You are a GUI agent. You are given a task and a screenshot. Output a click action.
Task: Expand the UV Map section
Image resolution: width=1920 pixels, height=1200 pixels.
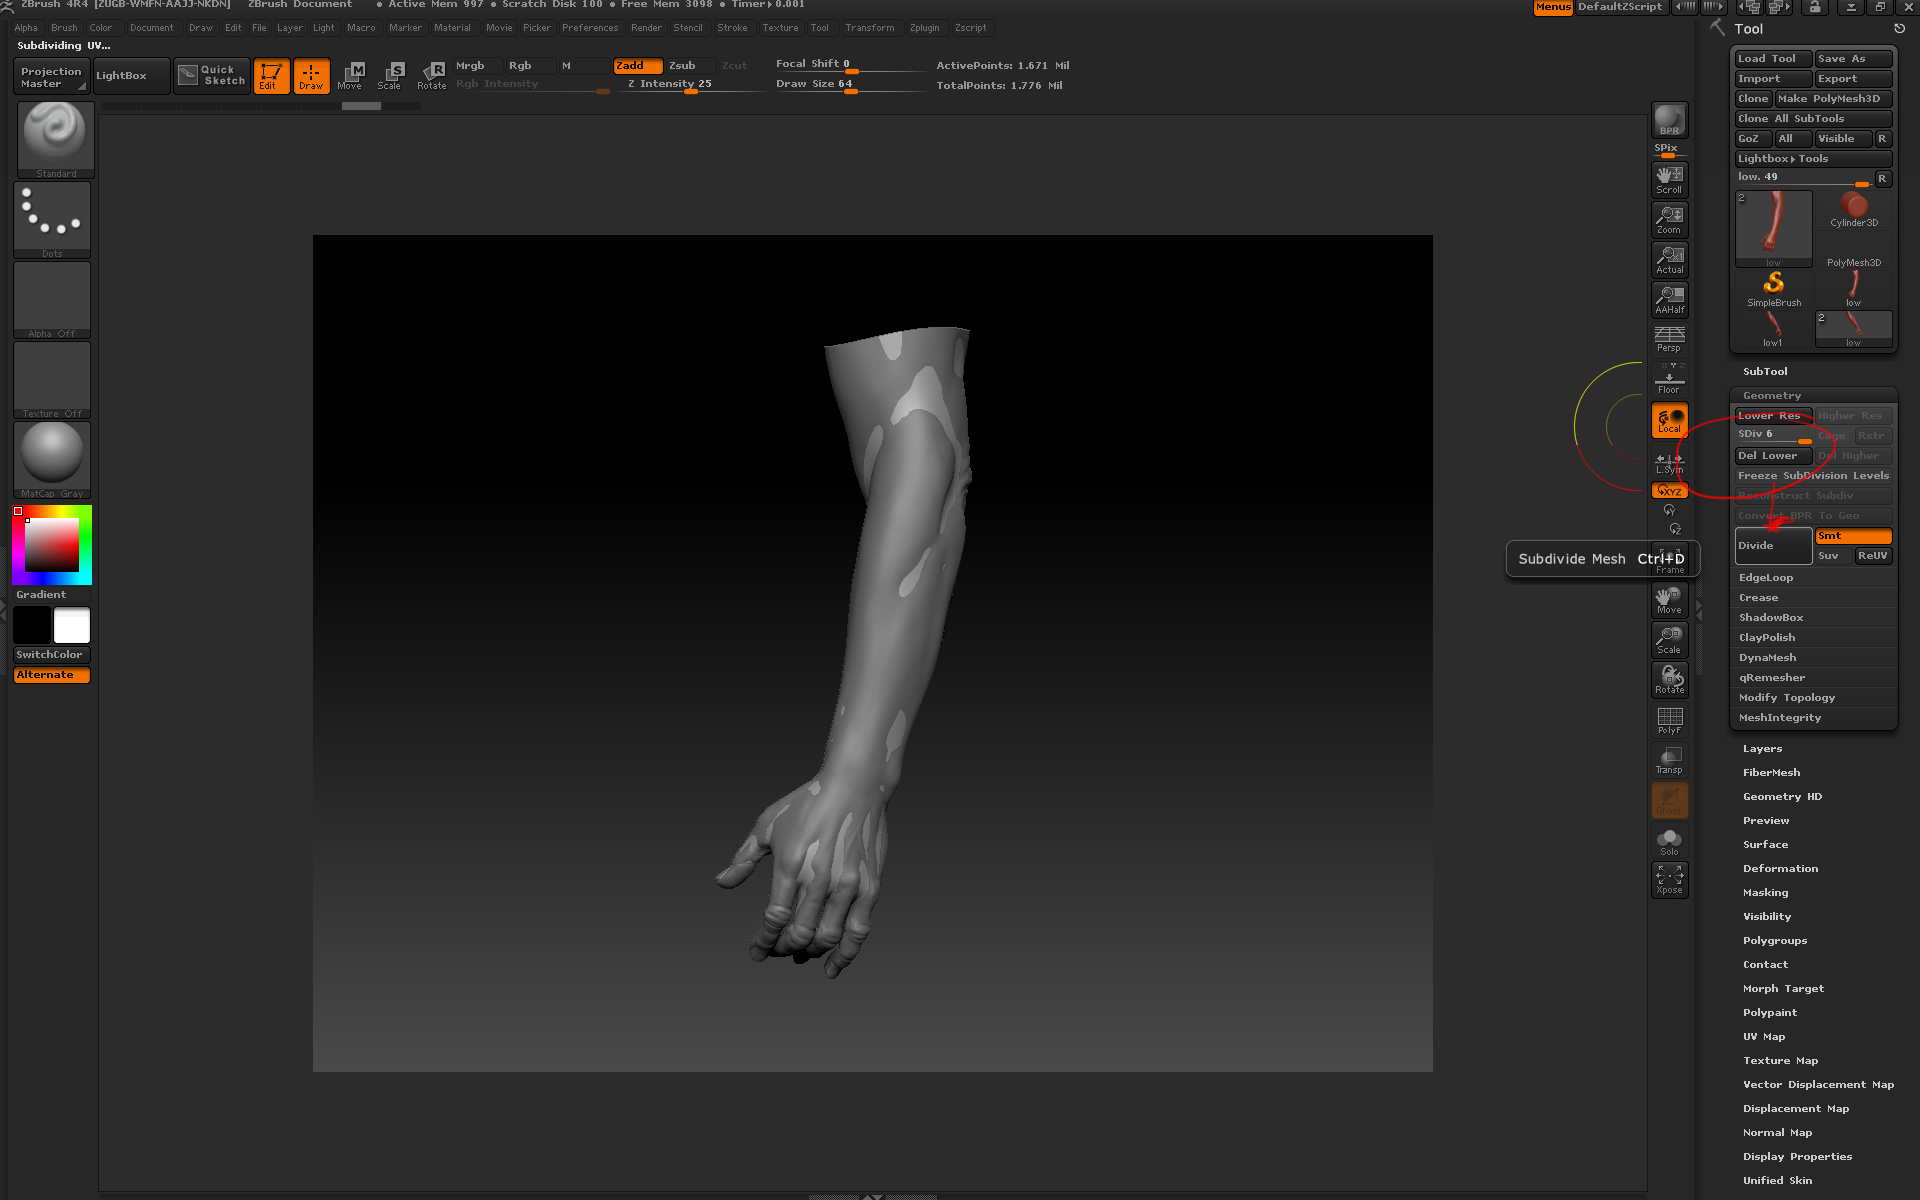[x=1764, y=1037]
